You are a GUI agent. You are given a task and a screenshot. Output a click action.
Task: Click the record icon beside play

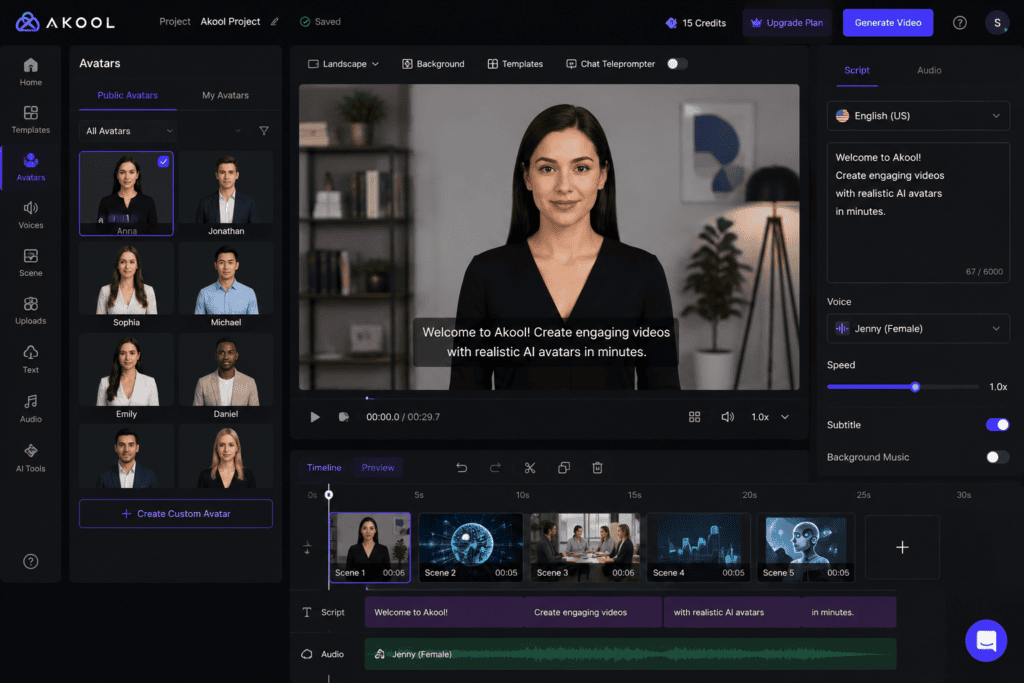344,417
